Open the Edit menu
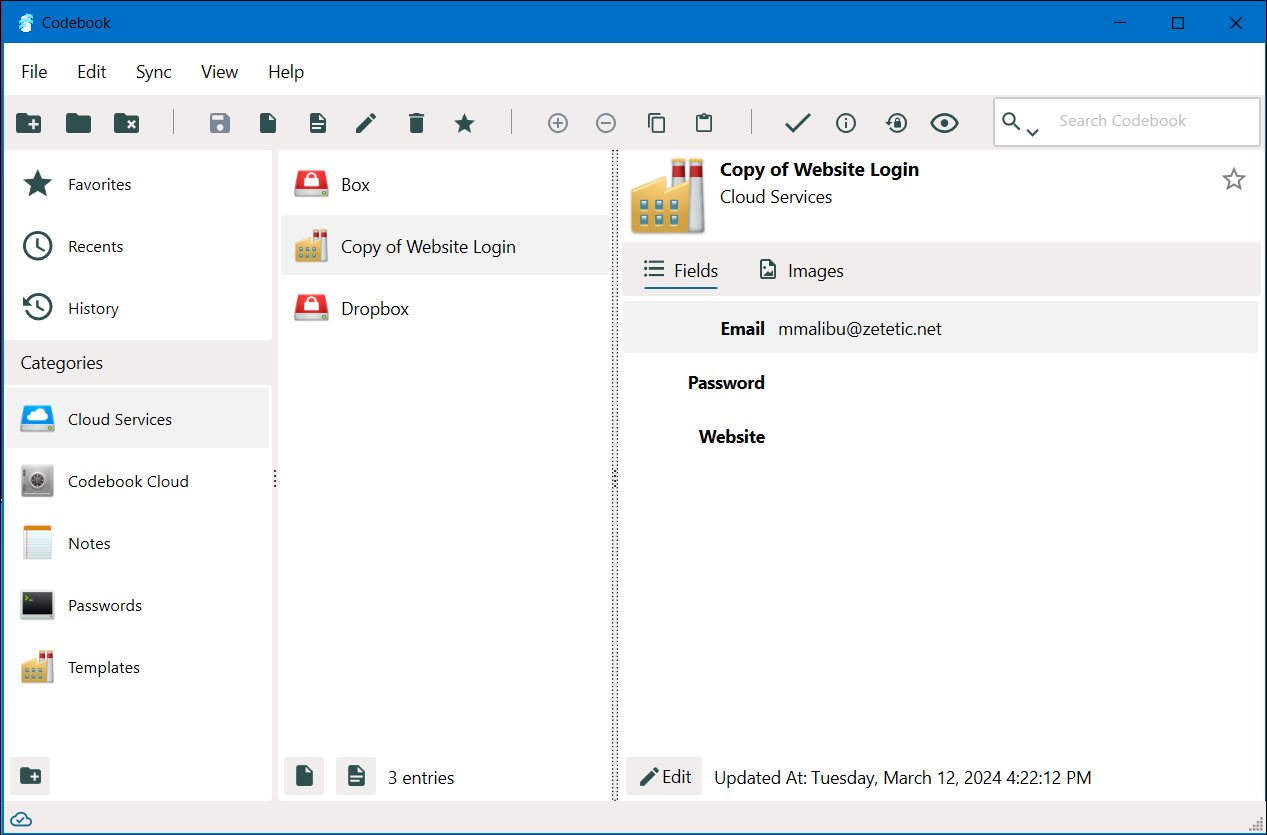The height and width of the screenshot is (835, 1267). pyautogui.click(x=92, y=72)
